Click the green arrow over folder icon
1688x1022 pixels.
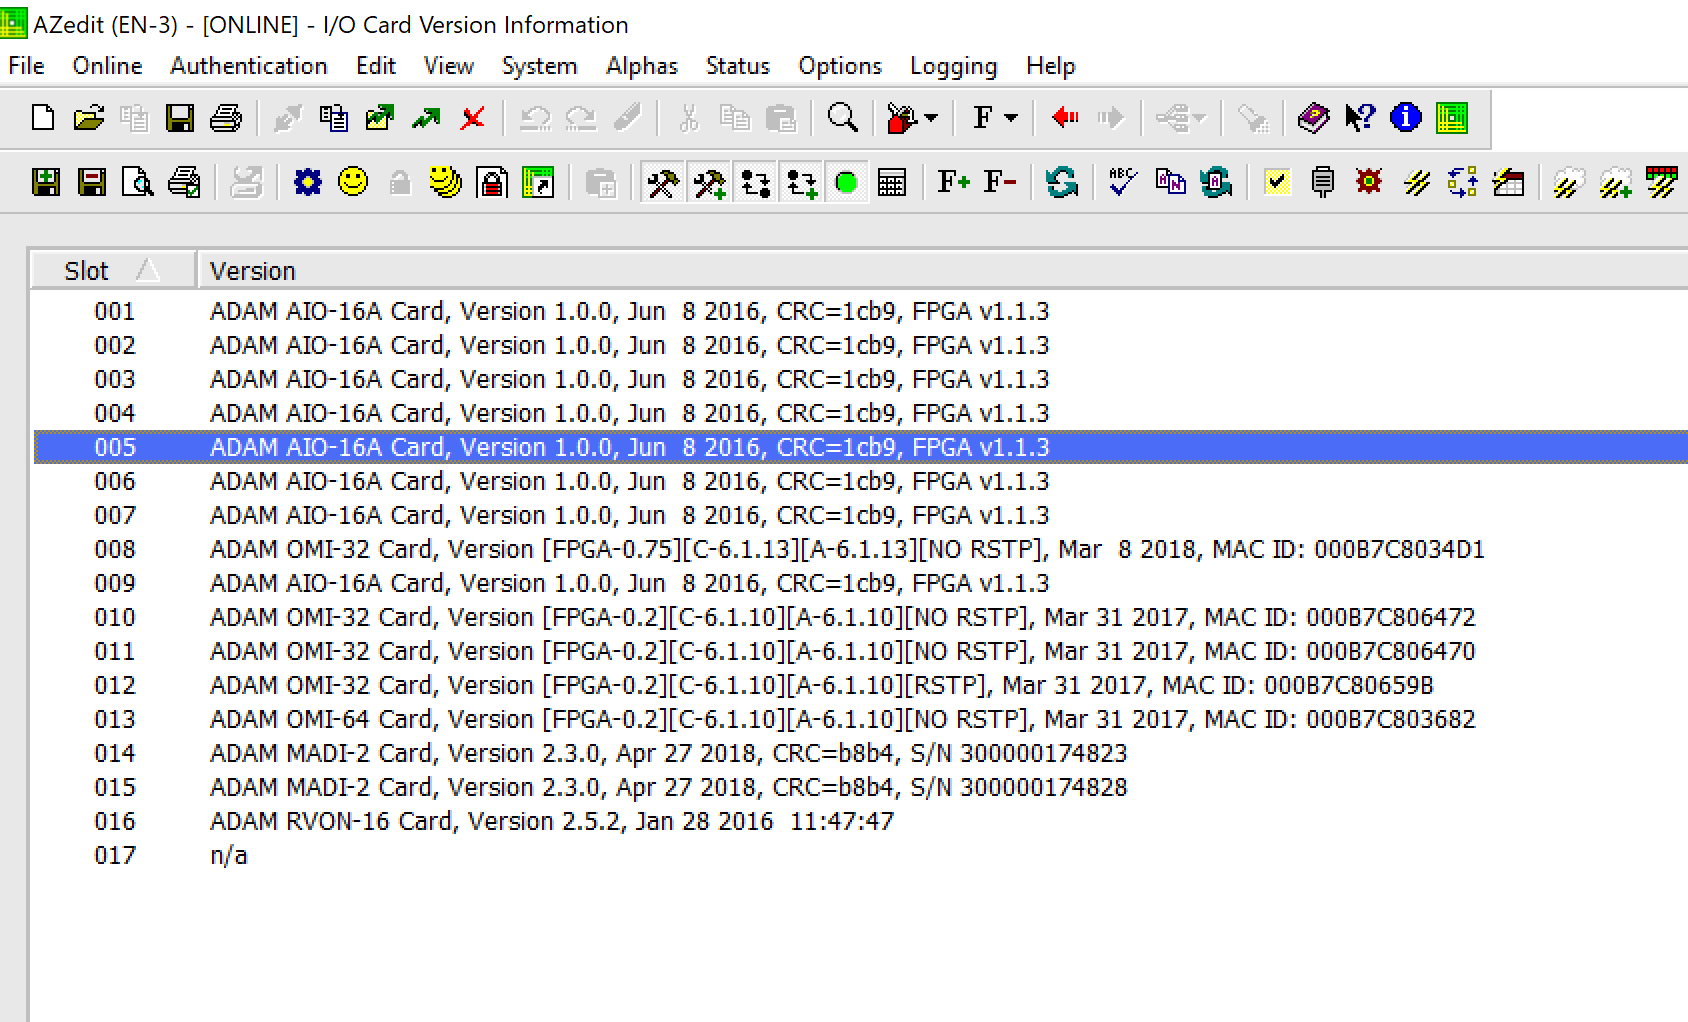tap(380, 118)
